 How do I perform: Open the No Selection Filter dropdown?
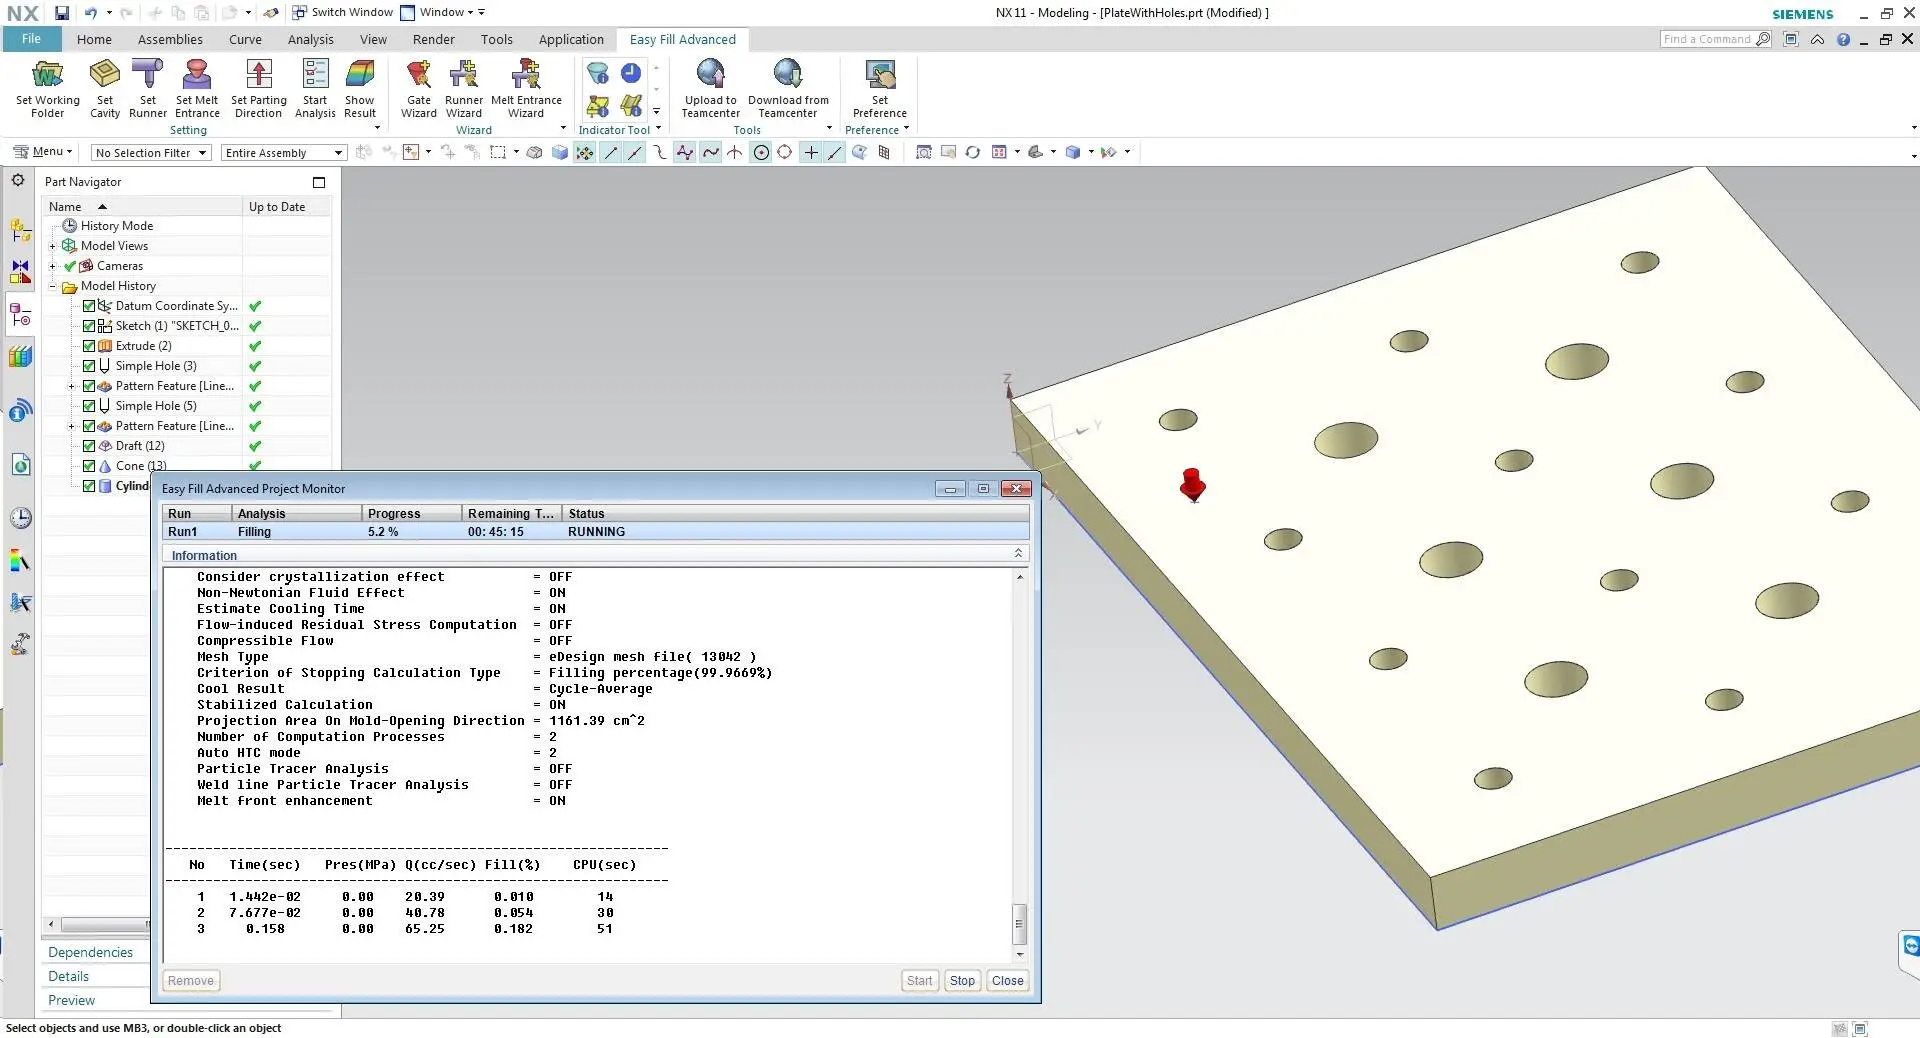pyautogui.click(x=151, y=153)
